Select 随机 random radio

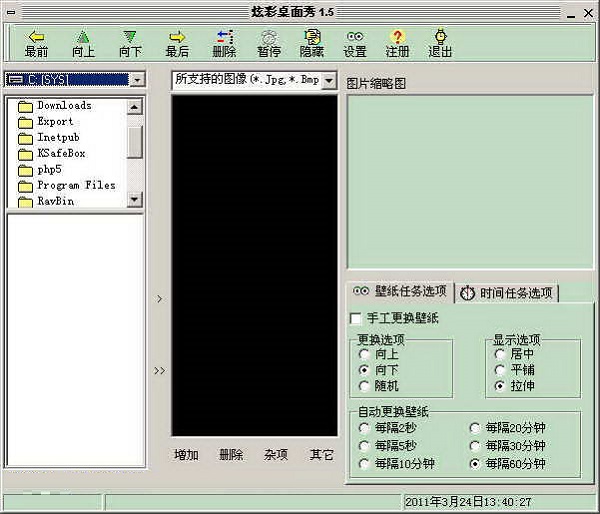[x=364, y=386]
